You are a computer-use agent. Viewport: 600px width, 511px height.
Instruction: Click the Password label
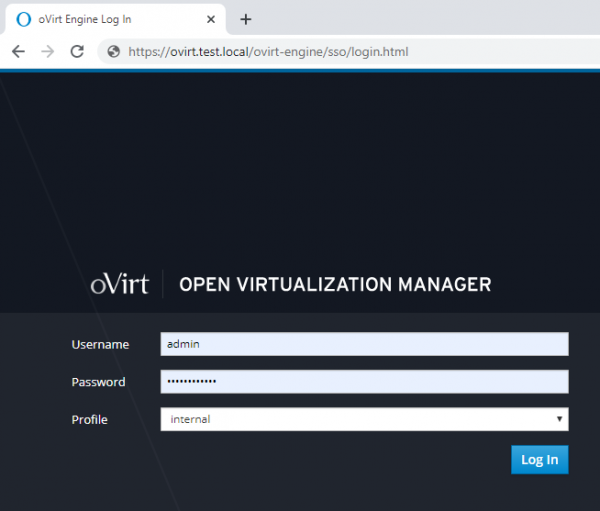(x=98, y=382)
